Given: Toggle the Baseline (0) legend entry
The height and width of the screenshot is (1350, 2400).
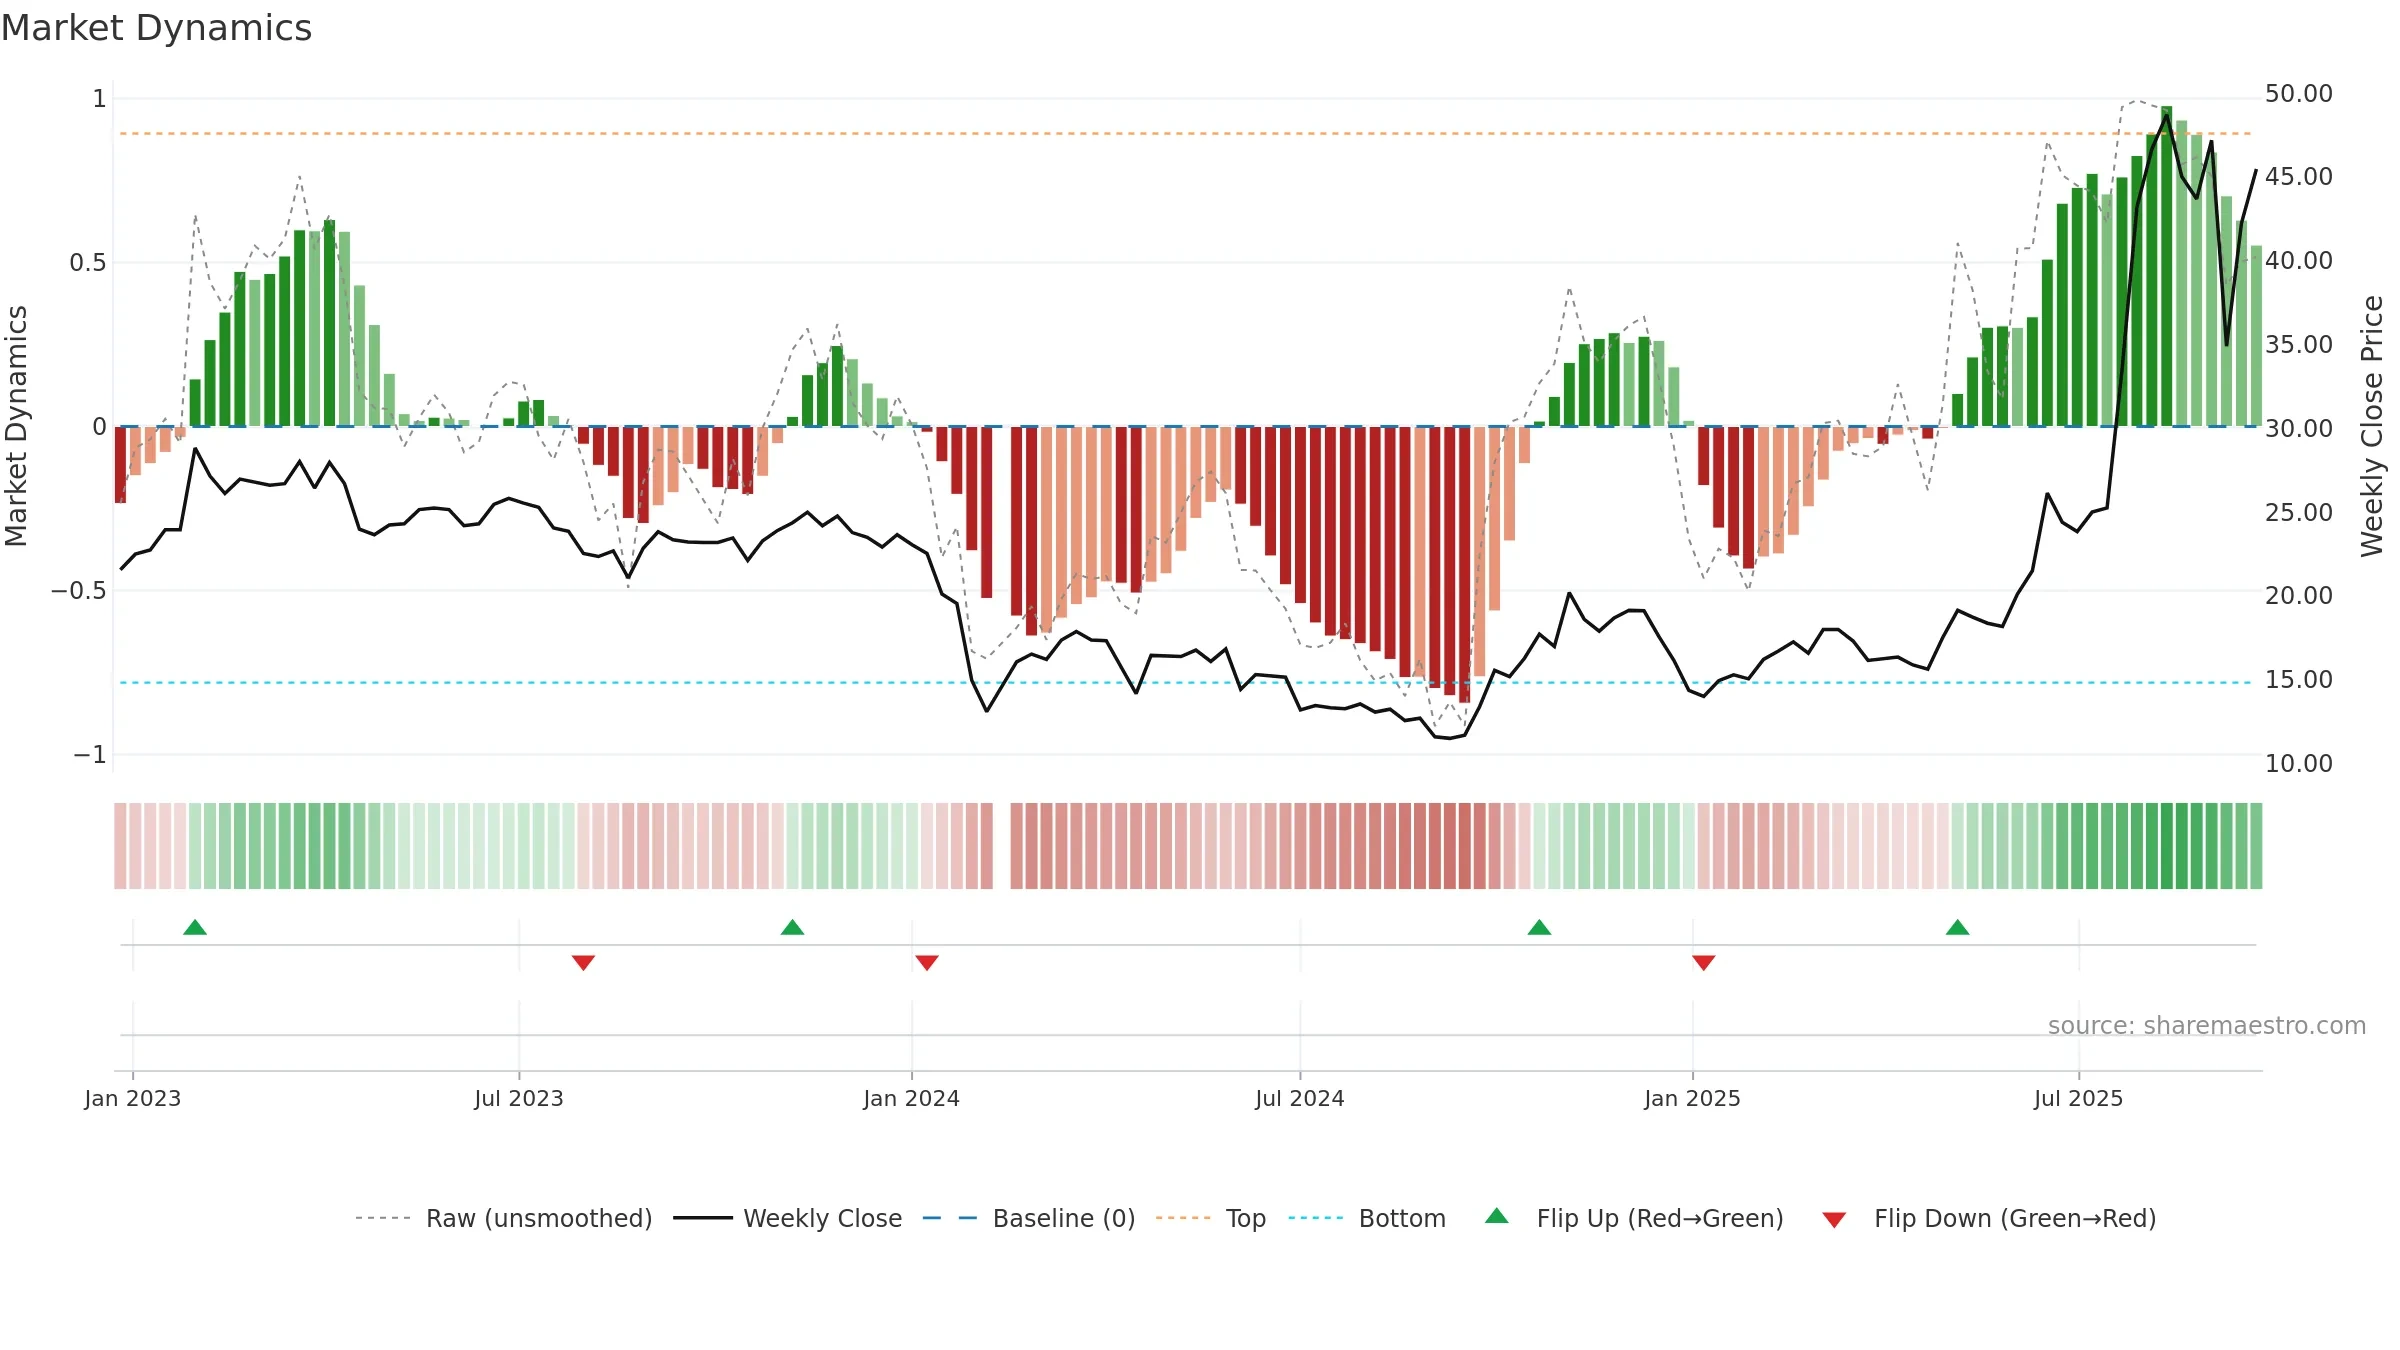Looking at the screenshot, I should 1028,1218.
